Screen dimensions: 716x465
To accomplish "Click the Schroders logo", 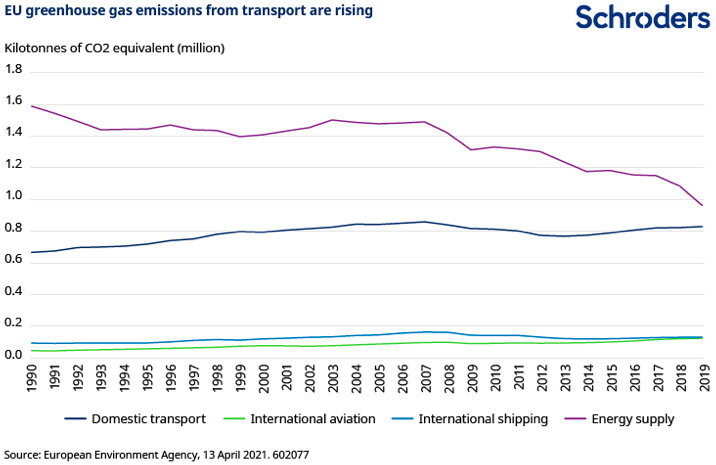I will (x=642, y=18).
